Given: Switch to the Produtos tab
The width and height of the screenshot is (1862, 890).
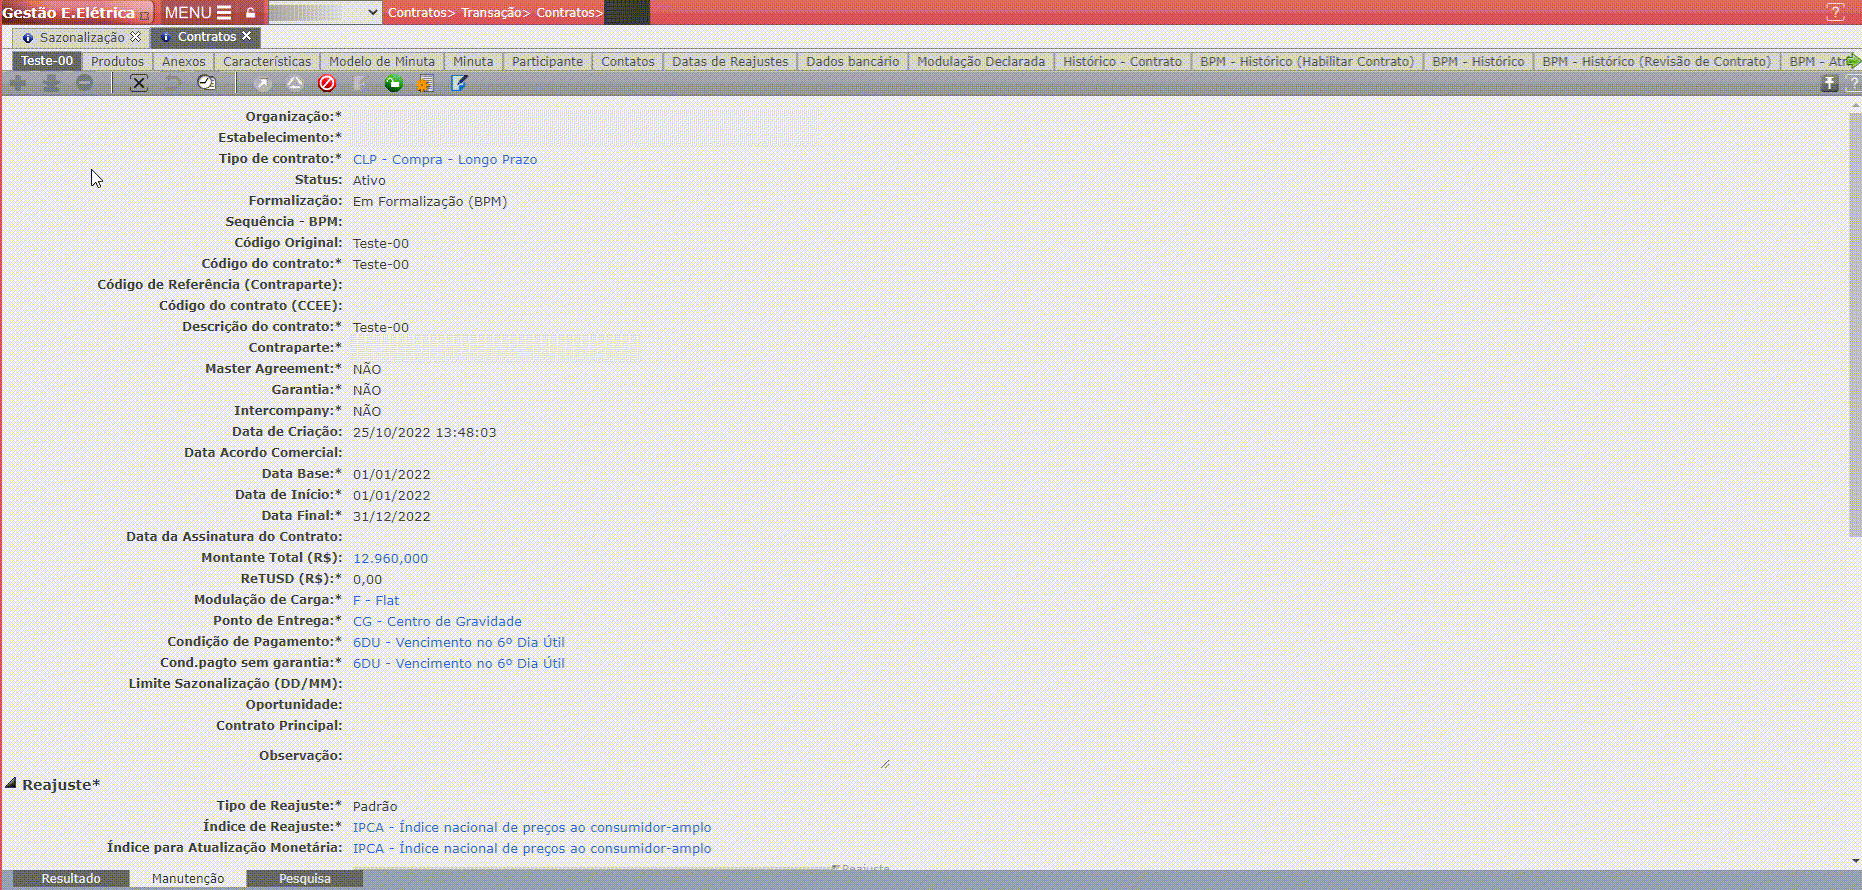Looking at the screenshot, I should coord(117,61).
